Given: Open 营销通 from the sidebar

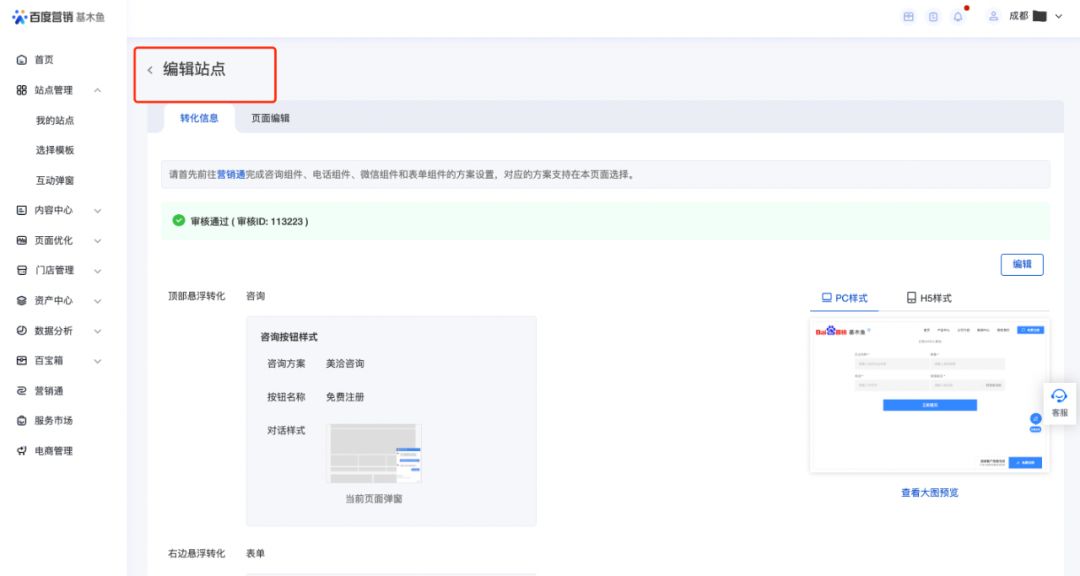Looking at the screenshot, I should click(48, 391).
